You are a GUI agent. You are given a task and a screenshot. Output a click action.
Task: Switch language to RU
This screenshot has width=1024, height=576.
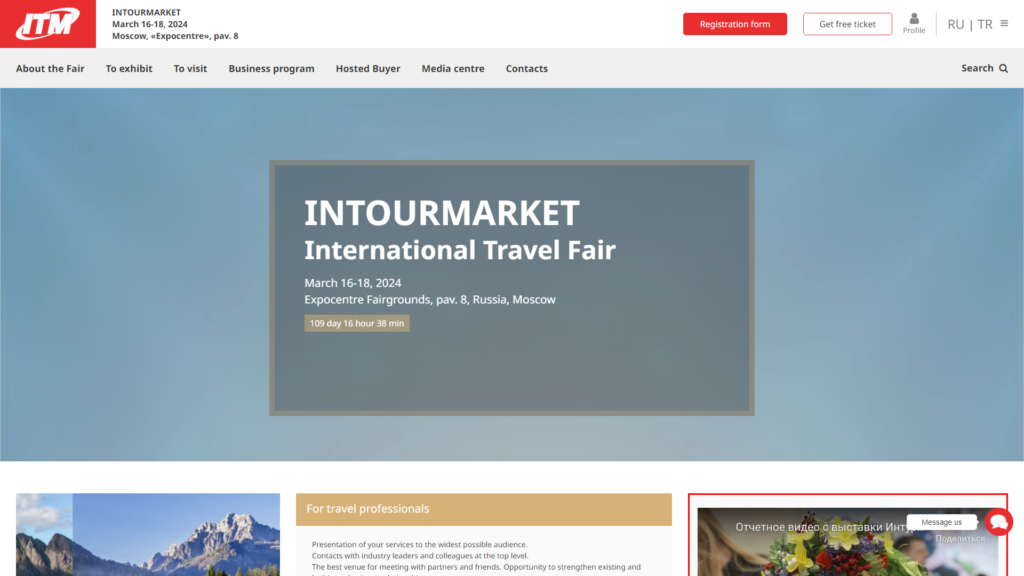(x=955, y=24)
